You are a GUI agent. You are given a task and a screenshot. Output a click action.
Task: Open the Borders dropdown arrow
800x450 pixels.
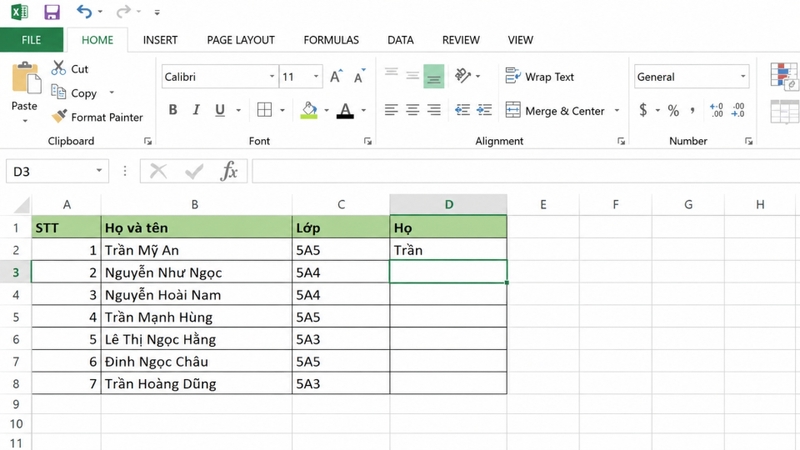282,110
